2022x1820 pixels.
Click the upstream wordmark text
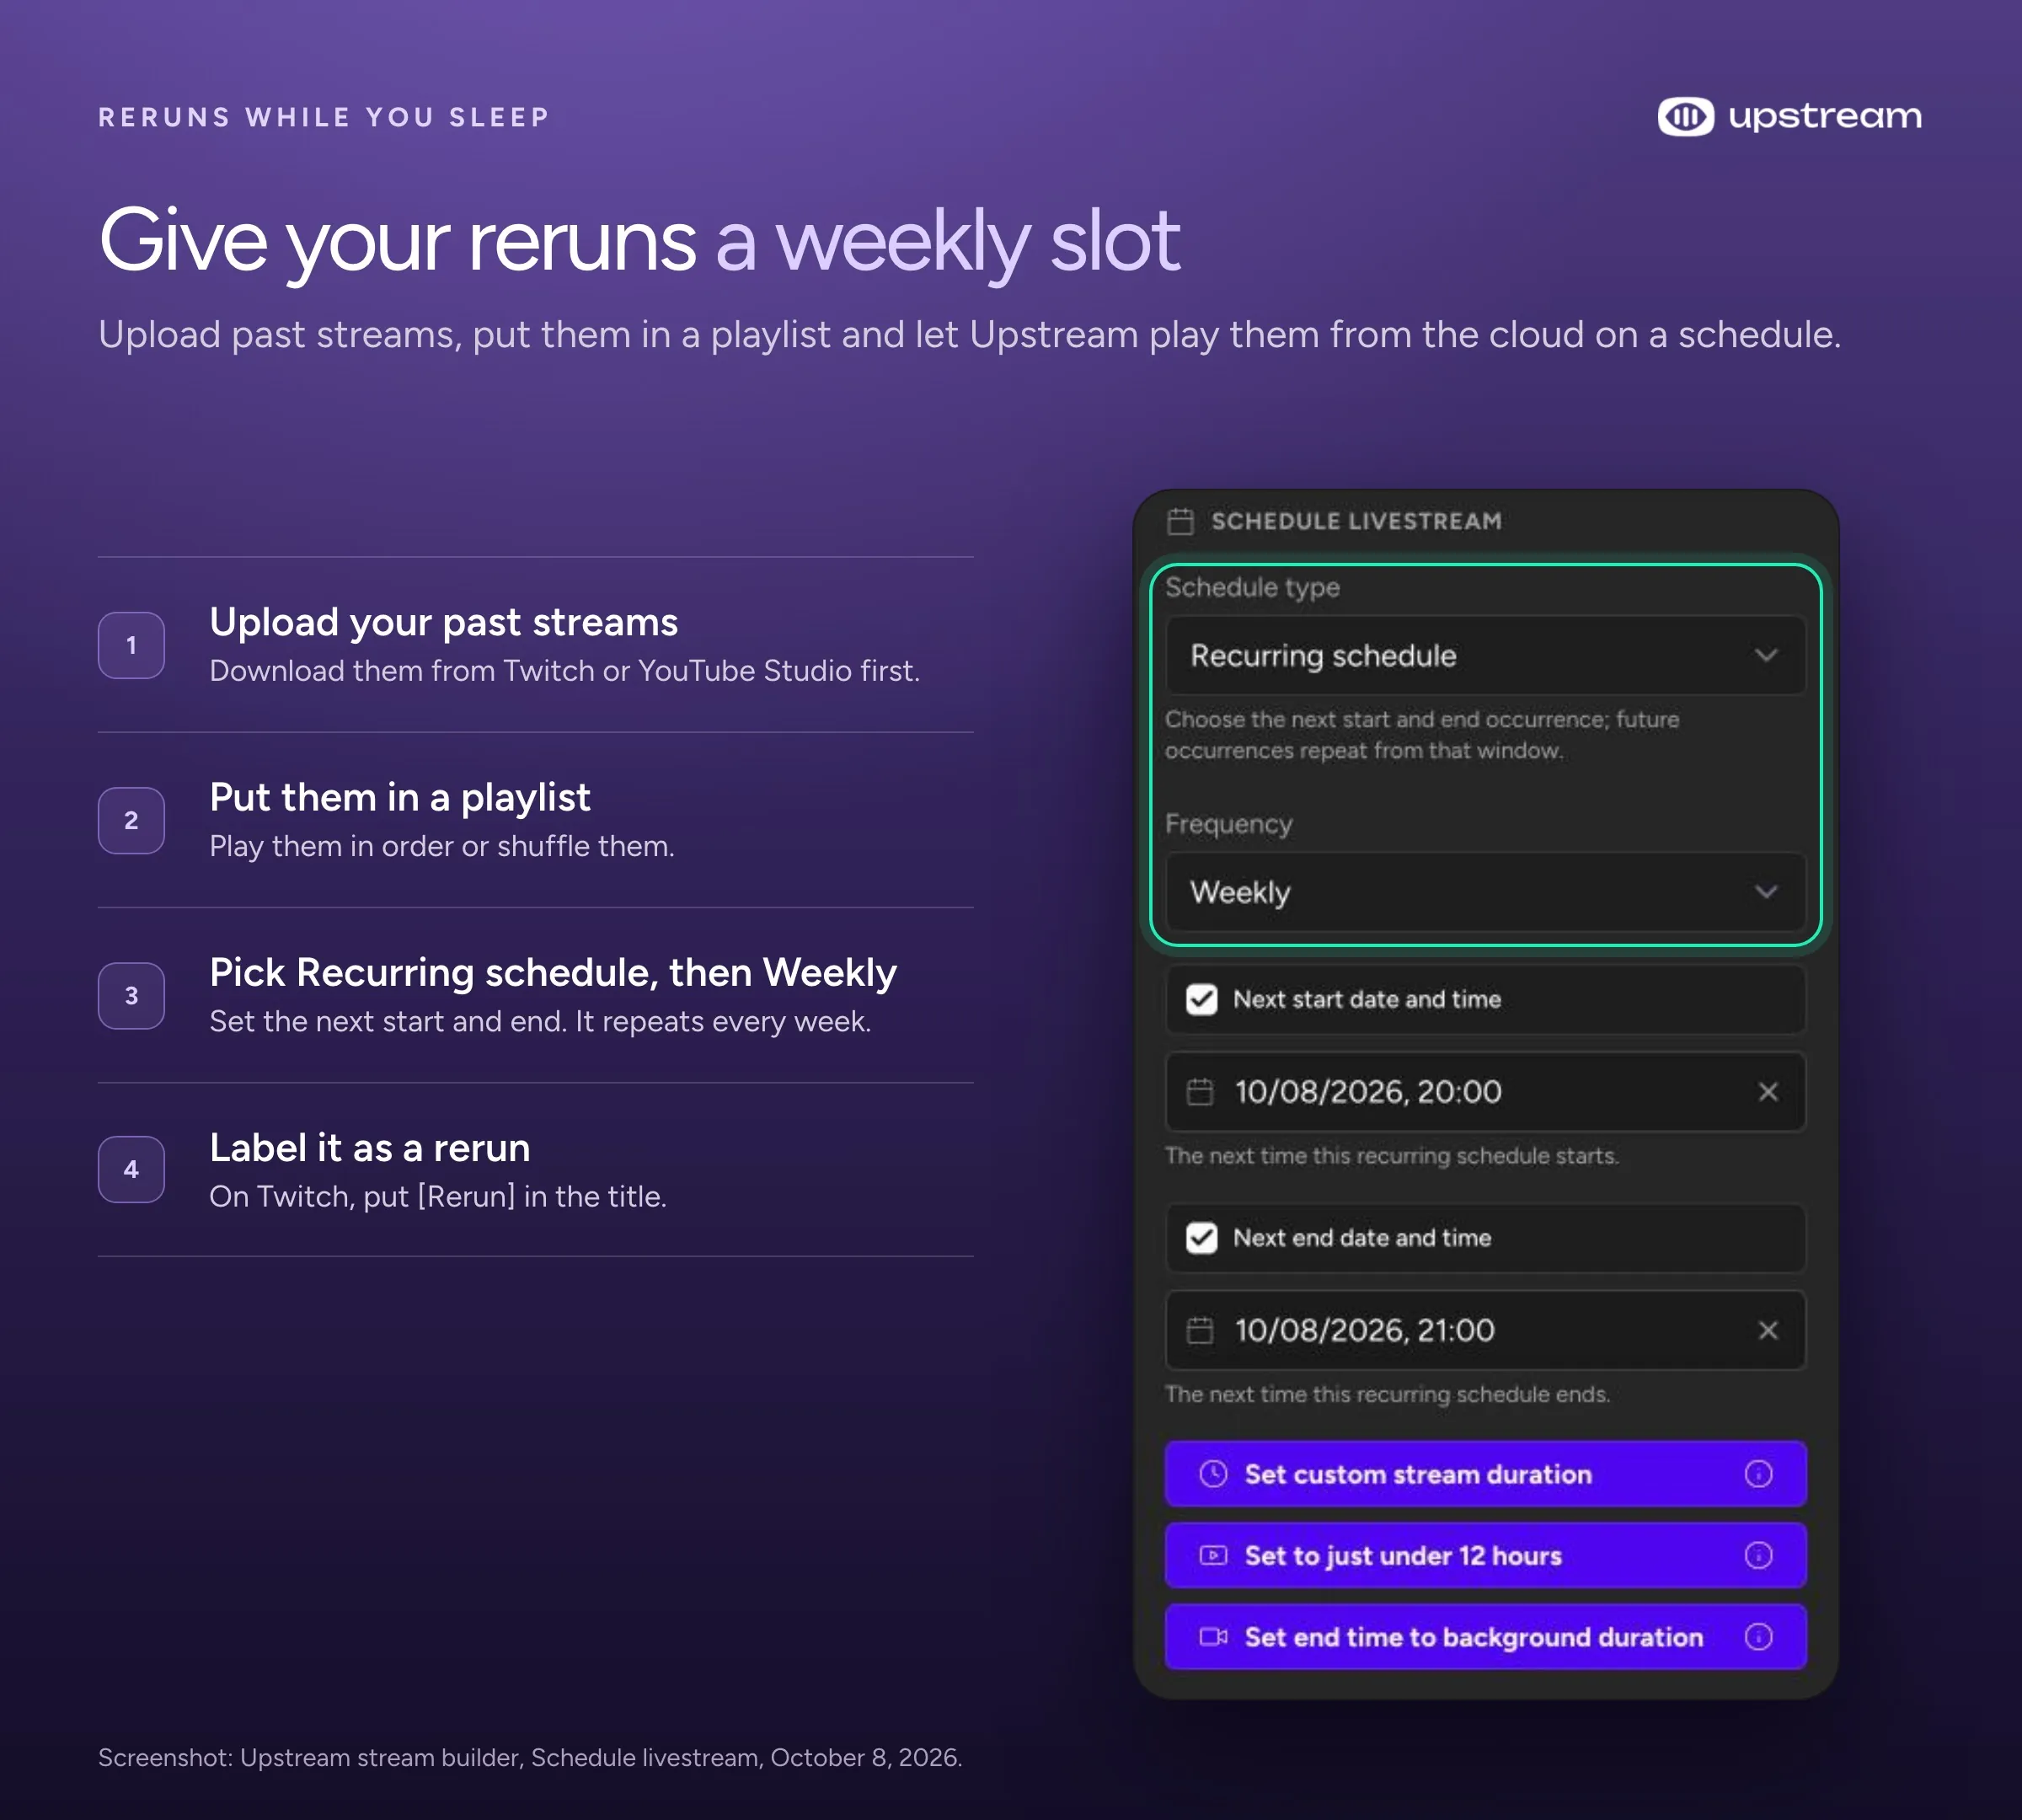1825,117
